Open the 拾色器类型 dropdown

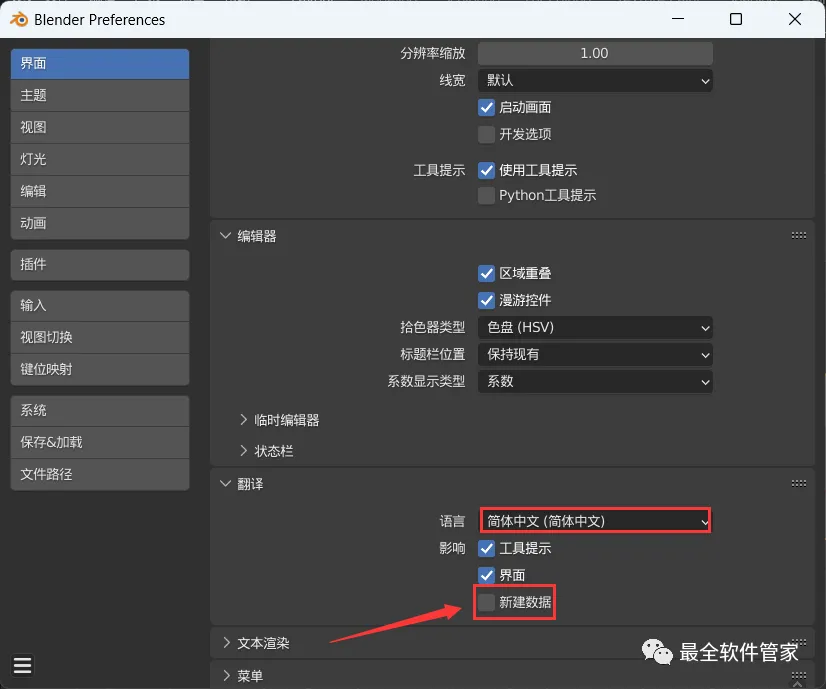tap(595, 328)
